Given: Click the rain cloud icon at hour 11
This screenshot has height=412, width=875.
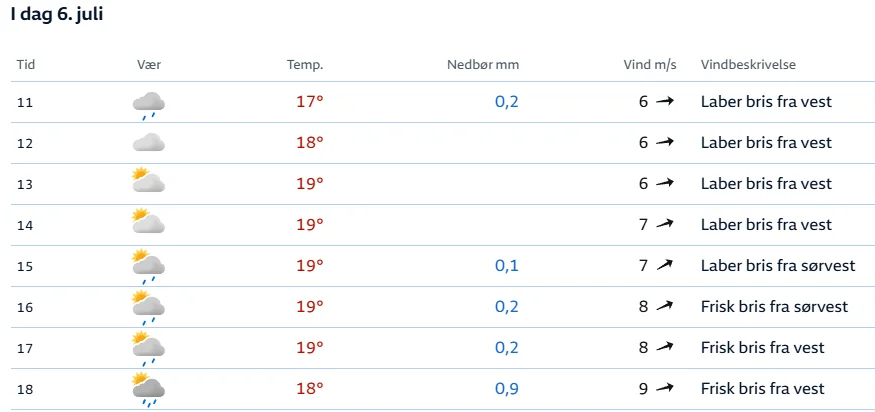Looking at the screenshot, I should pos(148,105).
